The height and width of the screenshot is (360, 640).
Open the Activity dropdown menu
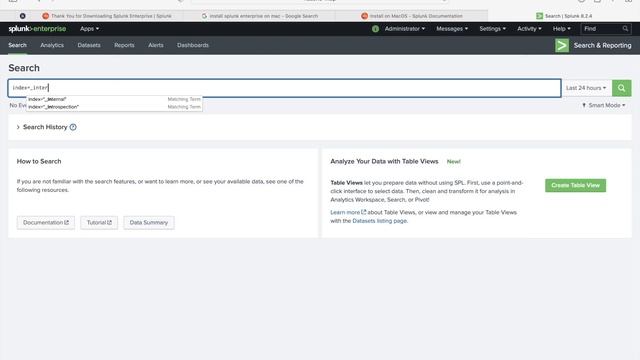click(x=529, y=29)
